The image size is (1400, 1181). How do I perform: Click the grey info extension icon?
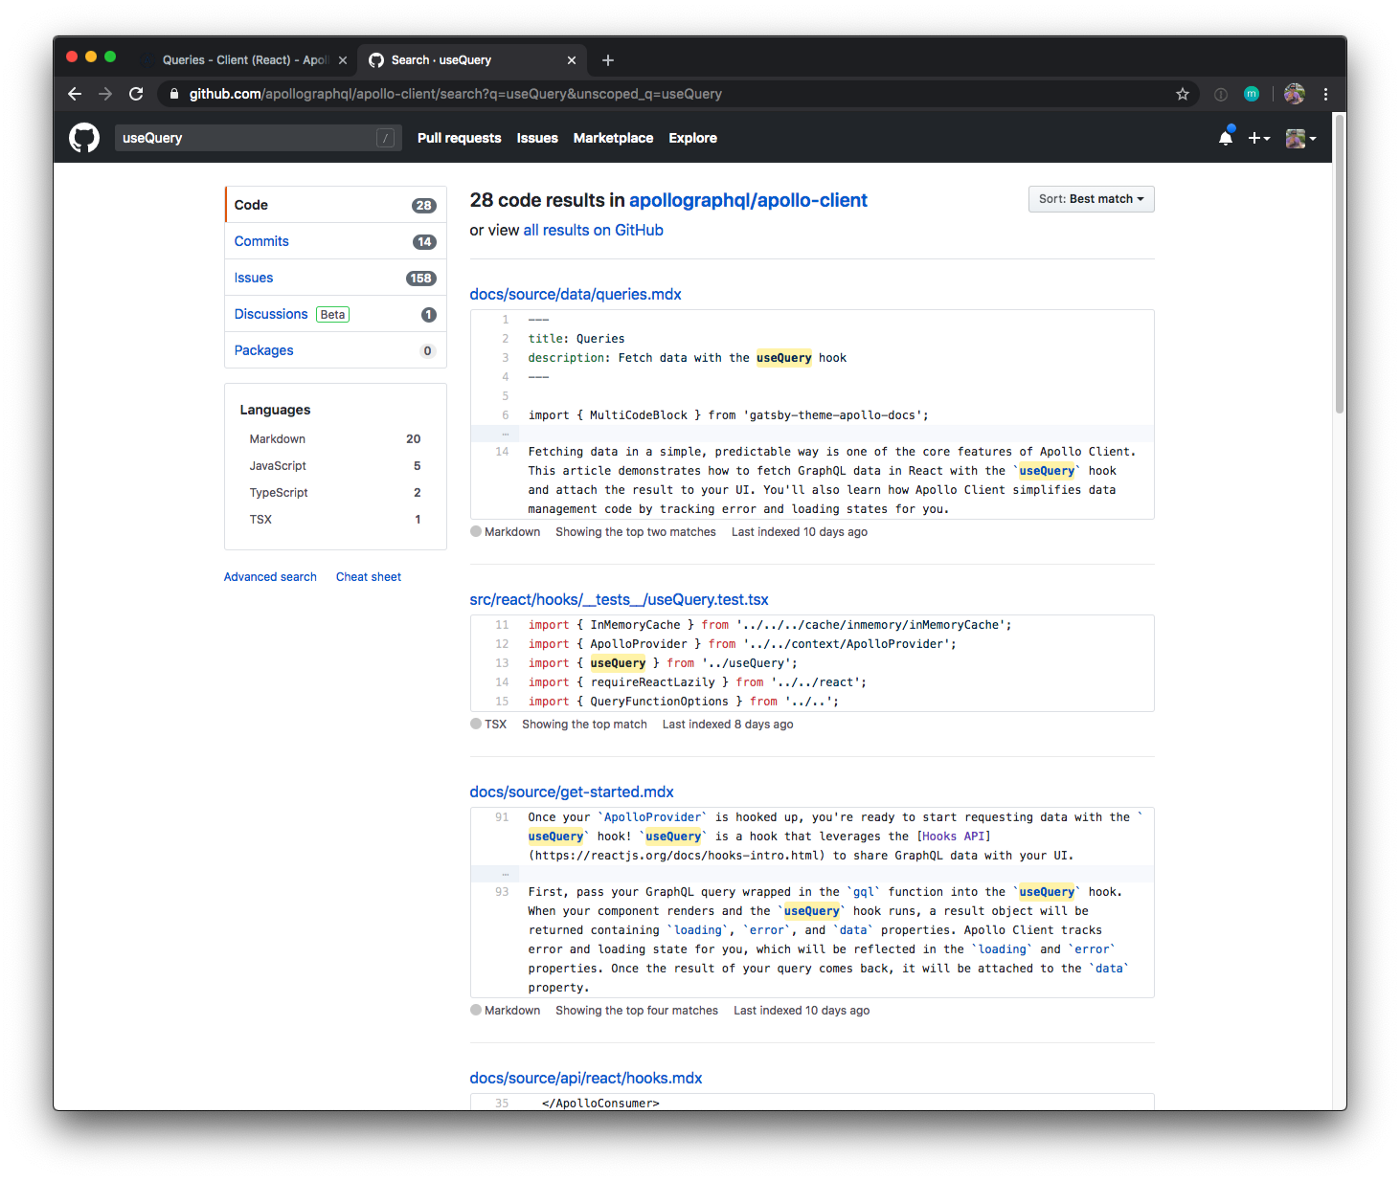pos(1221,94)
